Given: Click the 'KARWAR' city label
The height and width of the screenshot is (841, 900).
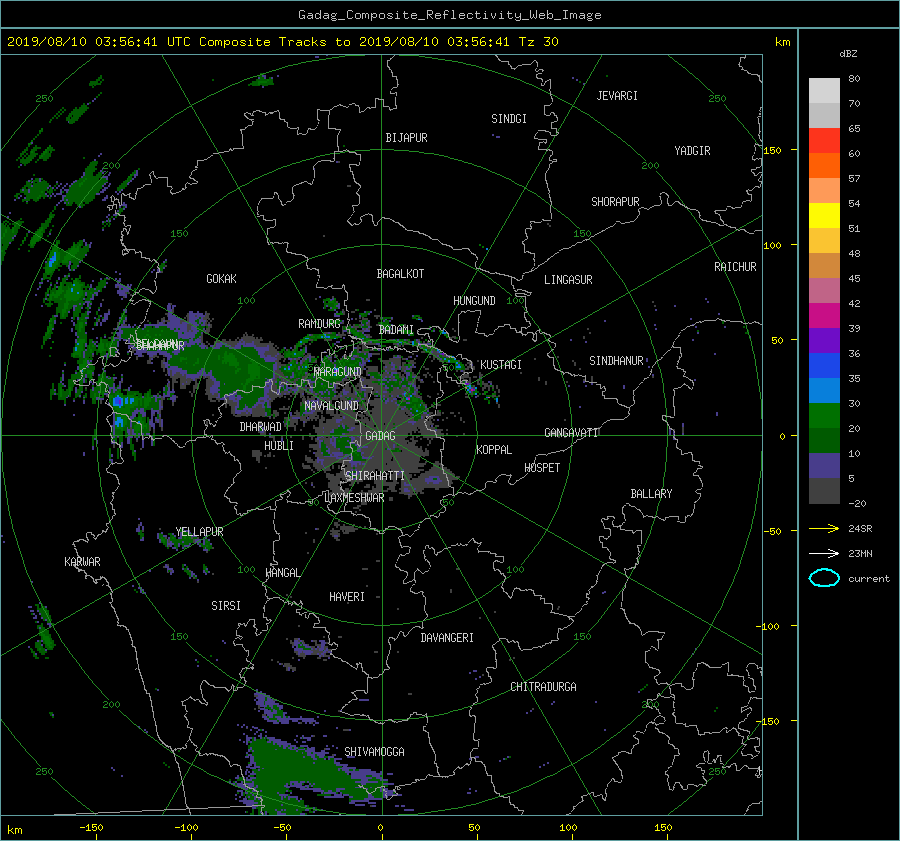Looking at the screenshot, I should tap(82, 562).
